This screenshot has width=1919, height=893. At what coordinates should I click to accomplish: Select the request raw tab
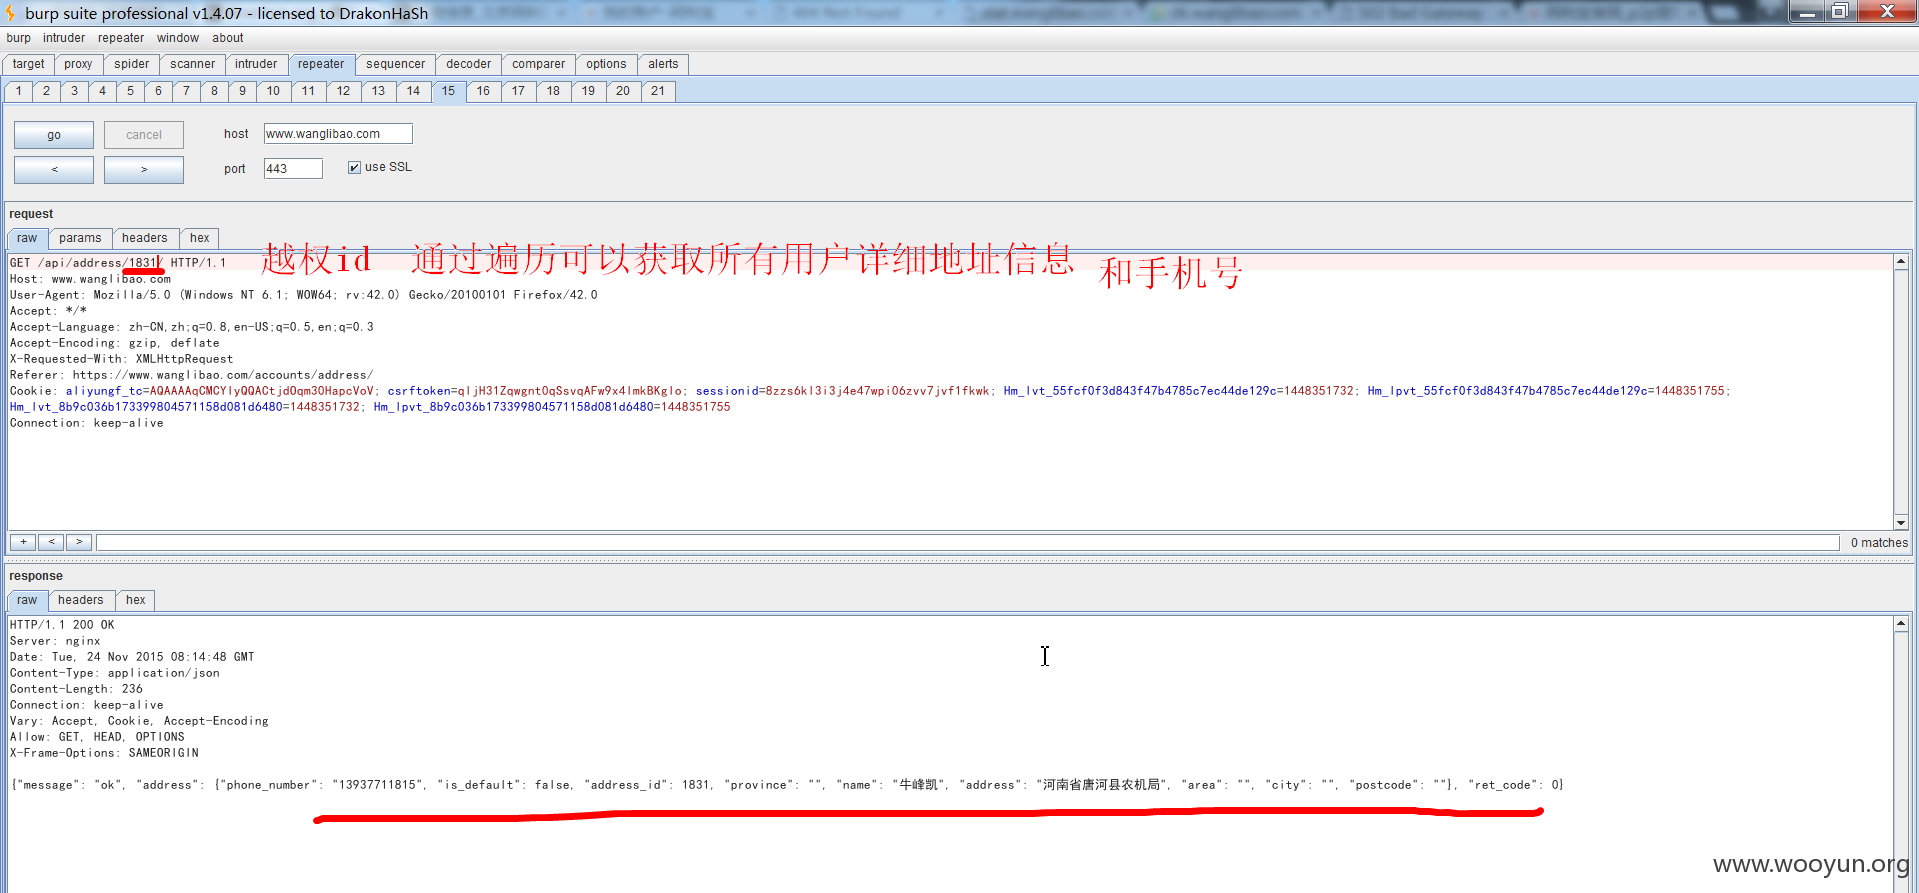(x=27, y=238)
